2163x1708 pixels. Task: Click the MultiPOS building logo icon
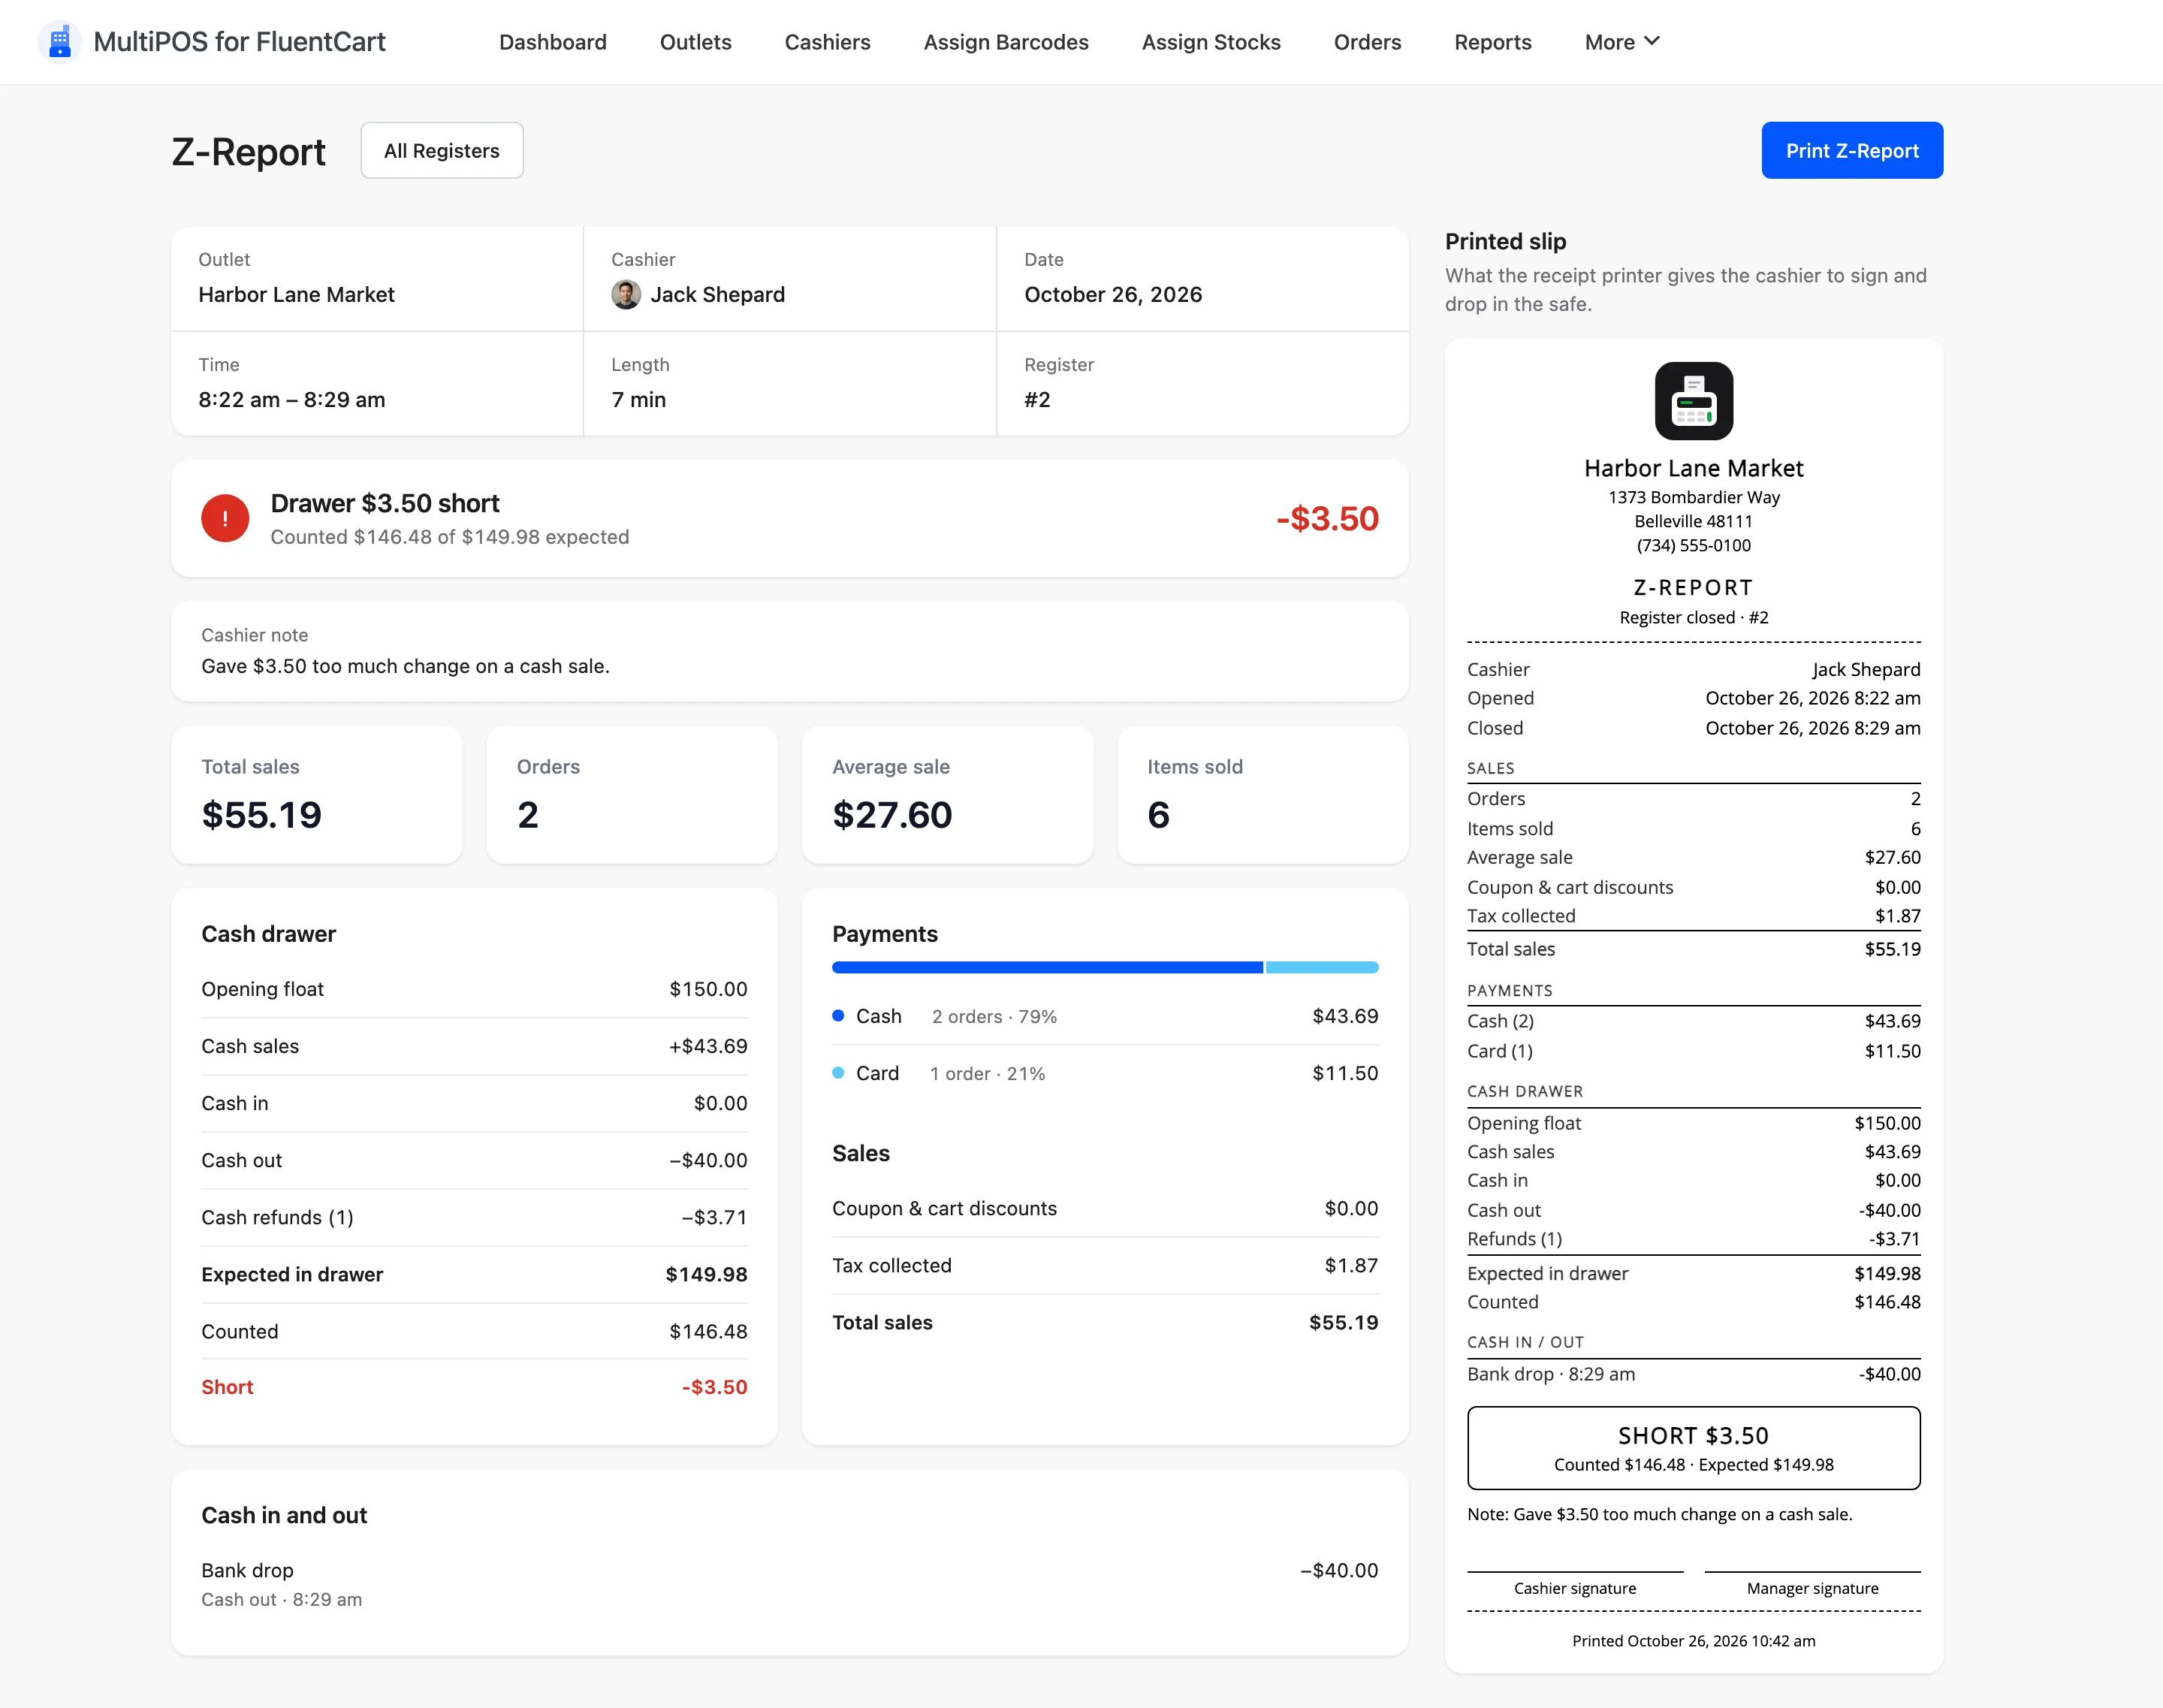point(60,41)
